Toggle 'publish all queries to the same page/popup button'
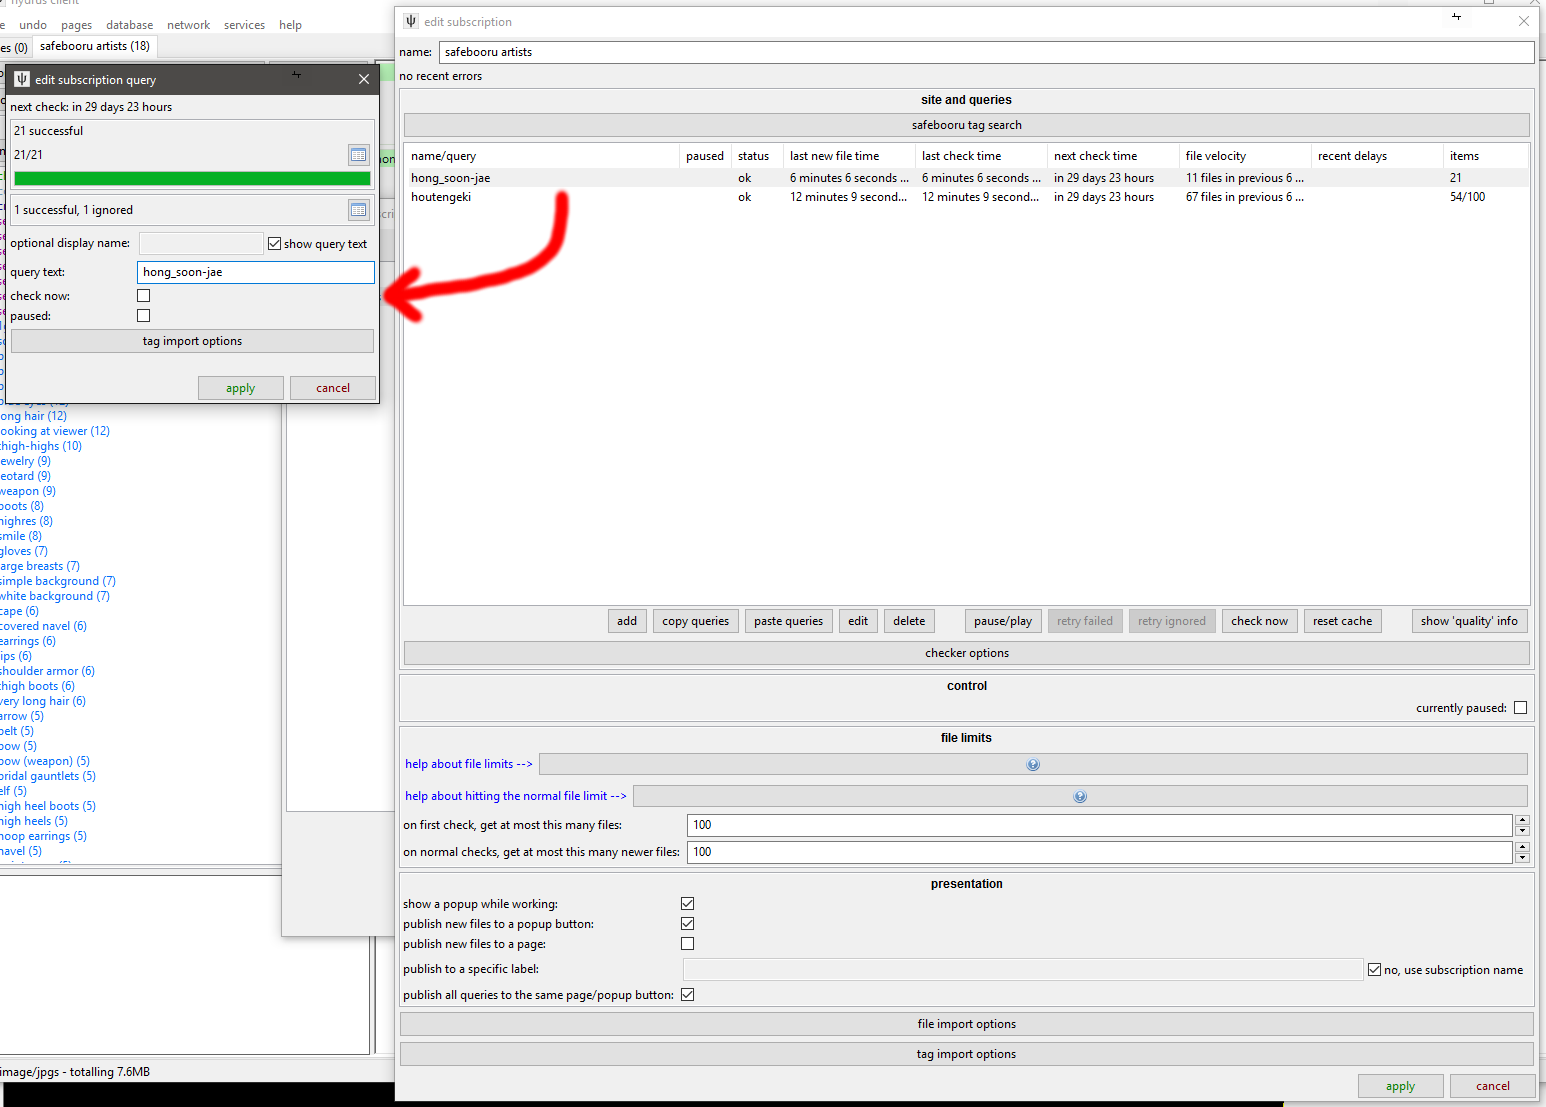The width and height of the screenshot is (1546, 1107). [x=688, y=995]
